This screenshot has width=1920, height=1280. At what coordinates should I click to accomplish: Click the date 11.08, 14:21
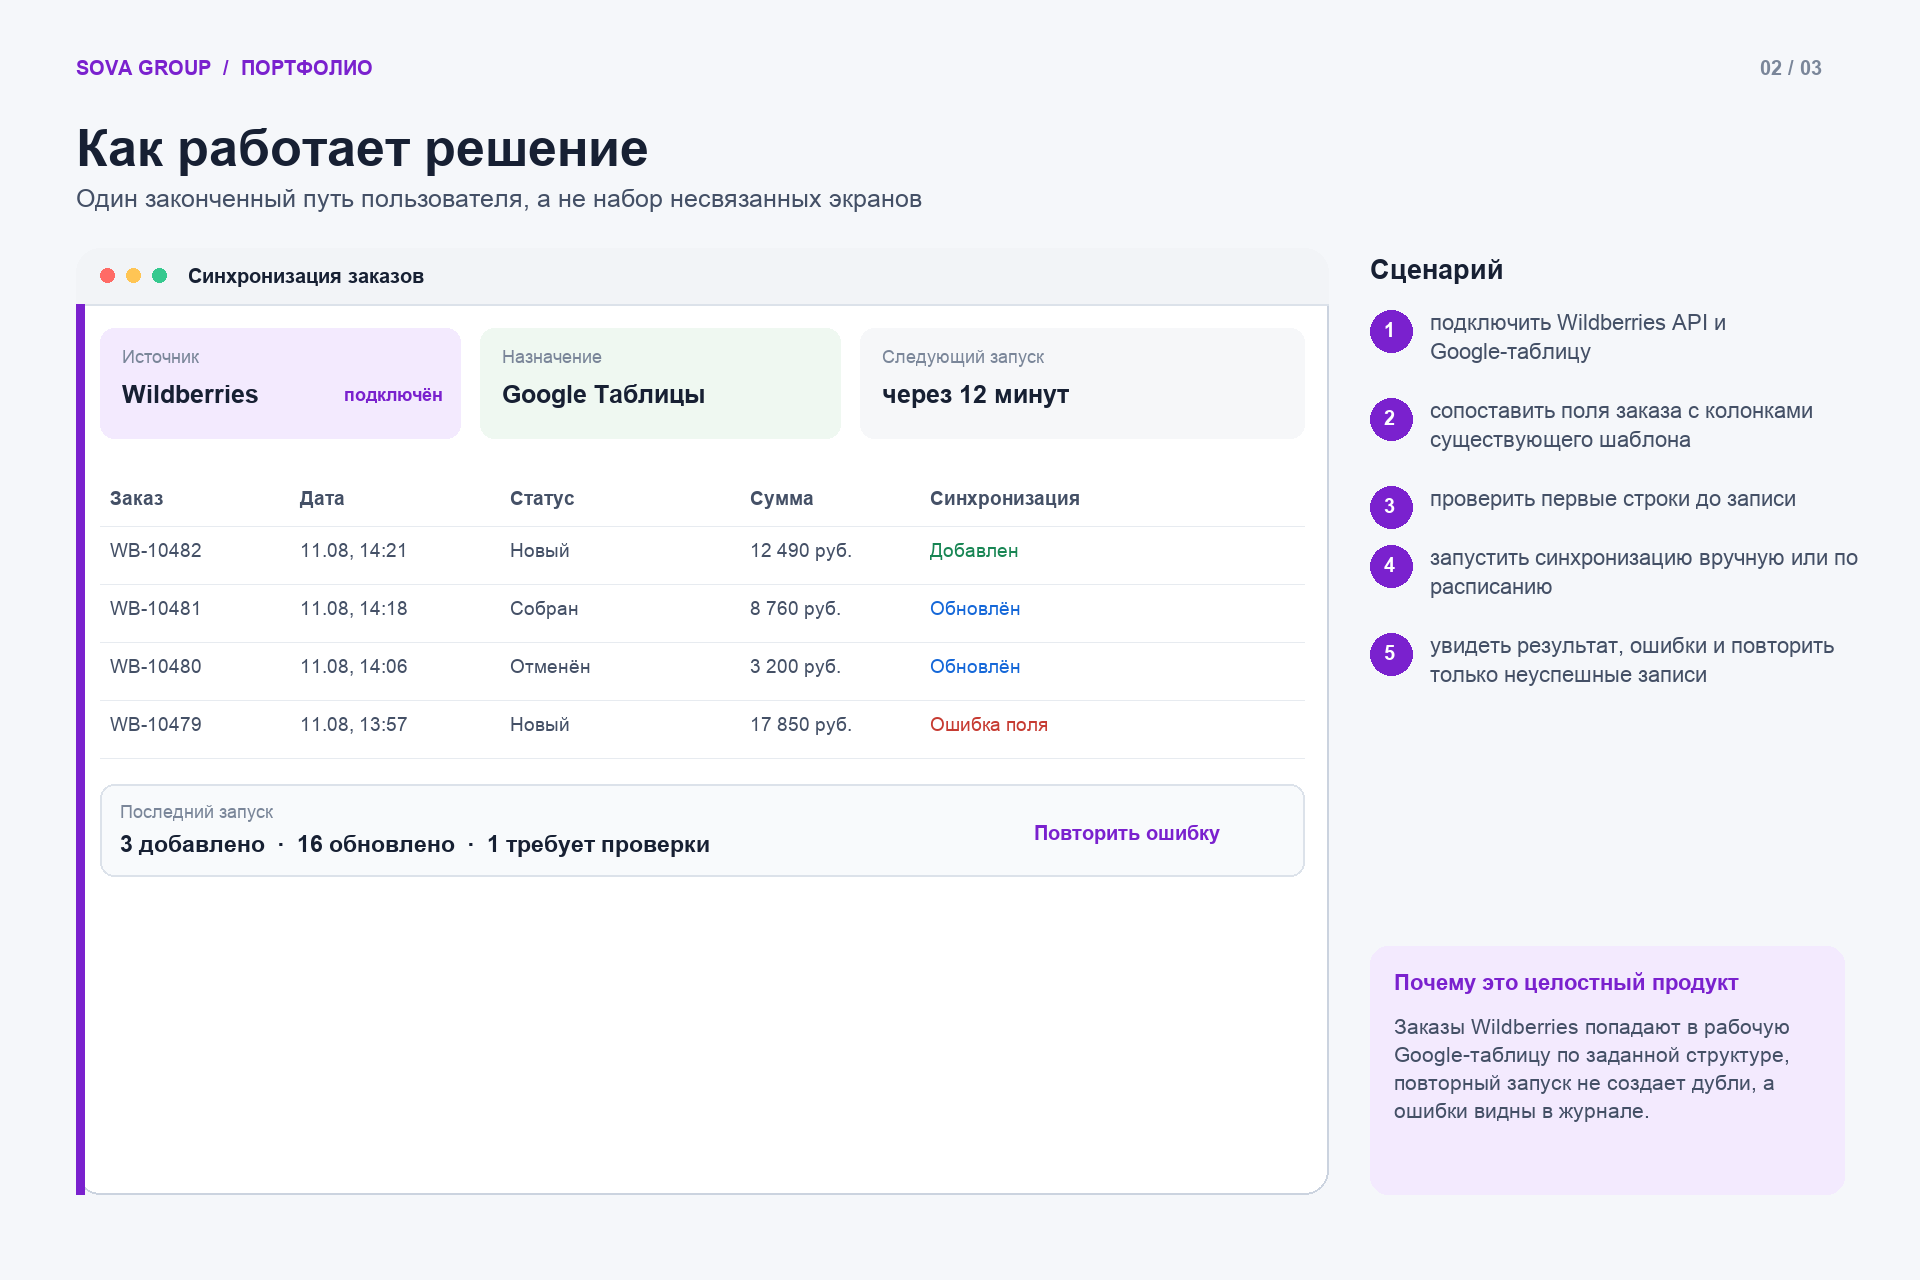(354, 551)
